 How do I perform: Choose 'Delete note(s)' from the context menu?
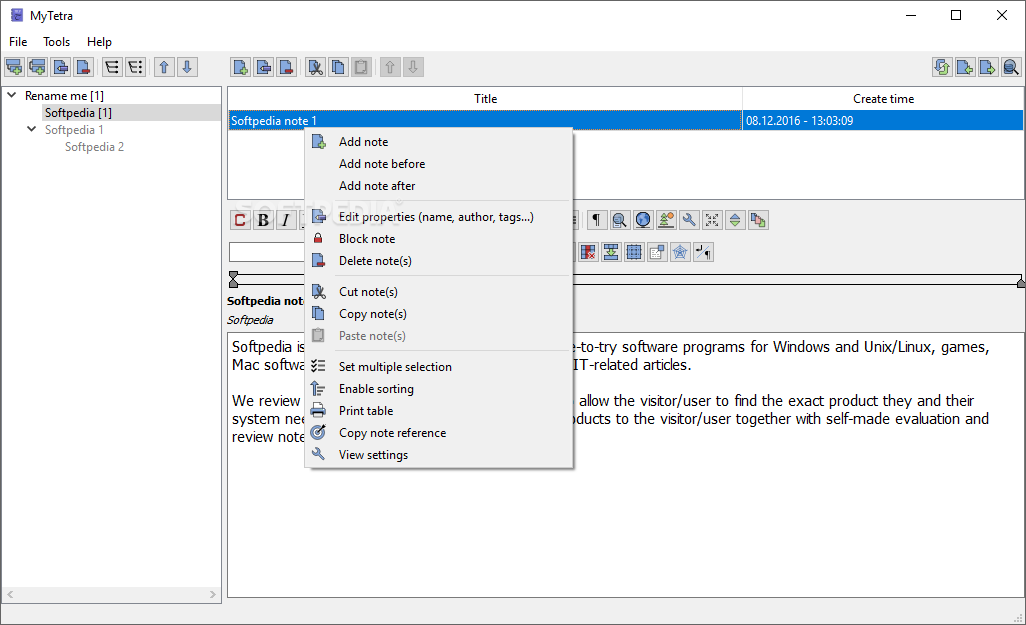click(x=439, y=261)
